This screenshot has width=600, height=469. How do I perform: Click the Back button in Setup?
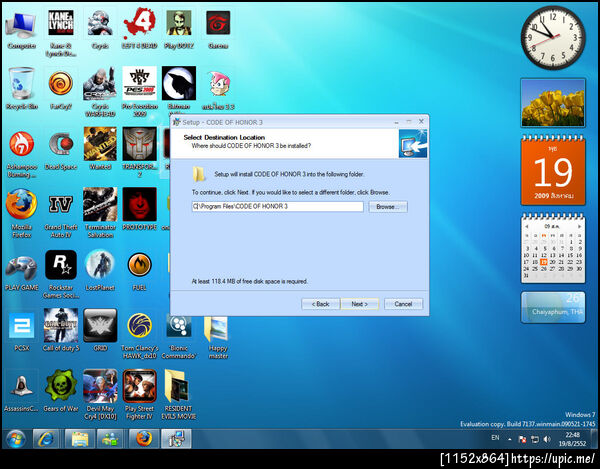pyautogui.click(x=321, y=304)
